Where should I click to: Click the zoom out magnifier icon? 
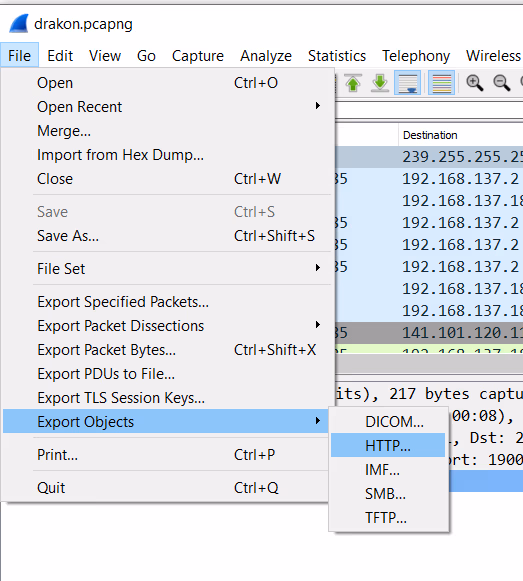[x=502, y=83]
